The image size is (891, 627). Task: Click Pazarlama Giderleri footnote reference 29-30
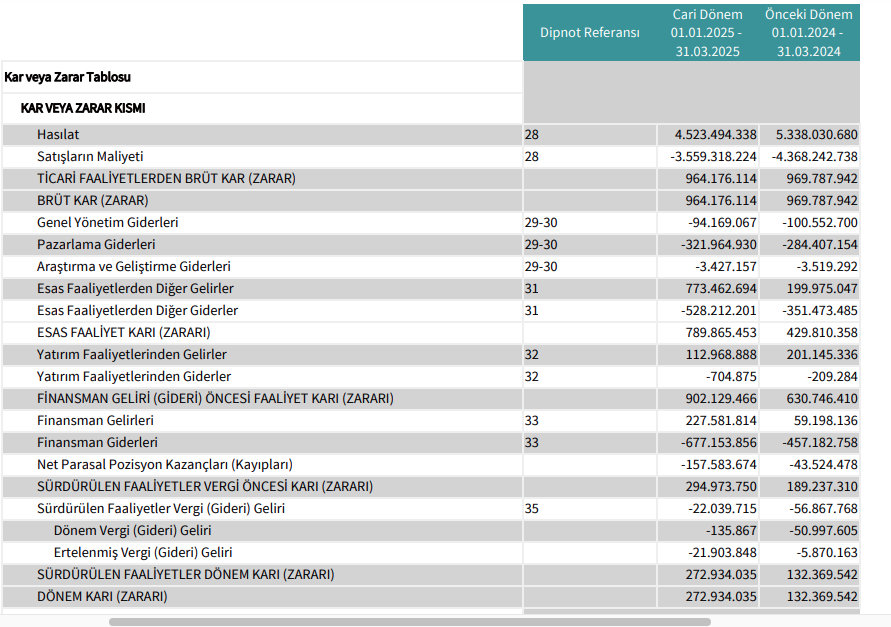coord(541,245)
